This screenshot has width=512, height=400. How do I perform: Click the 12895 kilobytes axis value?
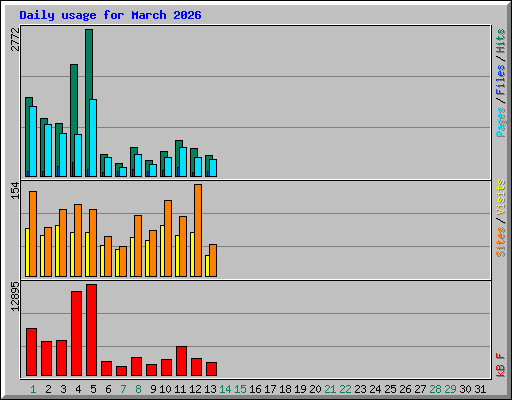pyautogui.click(x=15, y=297)
